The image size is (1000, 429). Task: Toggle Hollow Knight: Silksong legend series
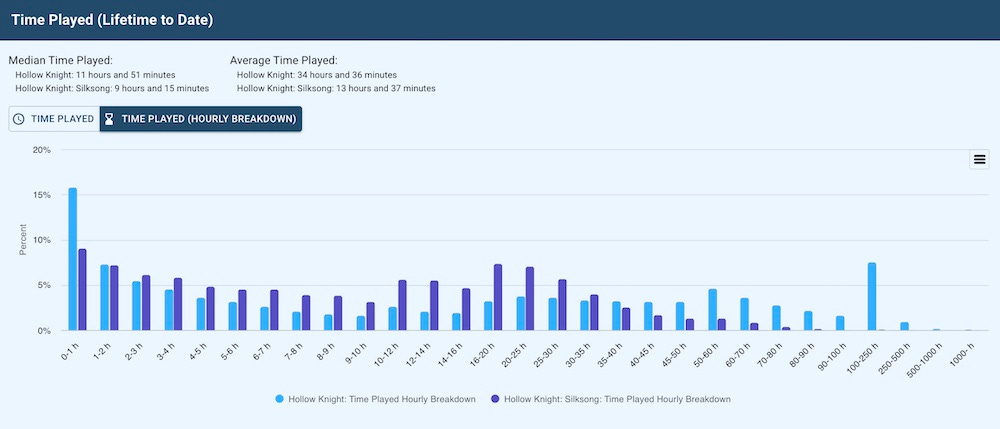[x=610, y=399]
